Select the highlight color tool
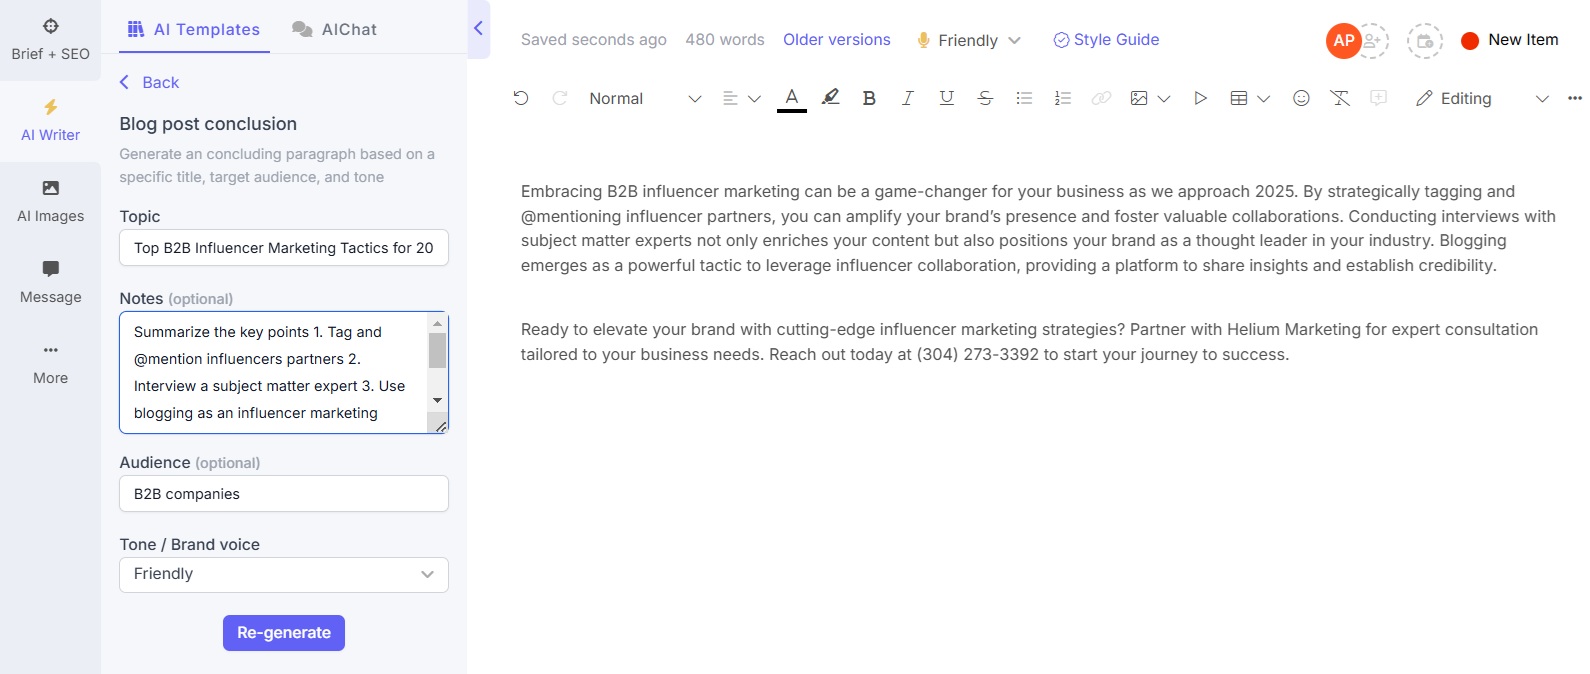This screenshot has width=1590, height=674. tap(830, 98)
